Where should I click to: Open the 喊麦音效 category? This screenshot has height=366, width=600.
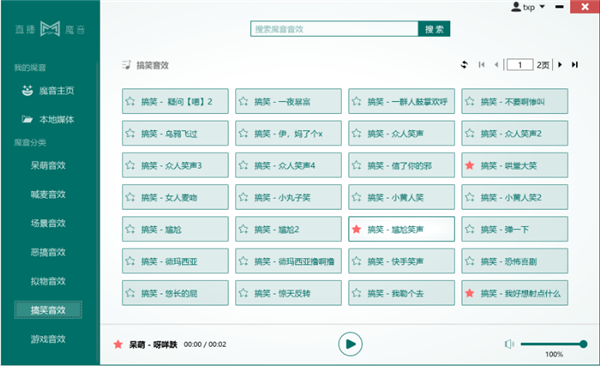(48, 194)
